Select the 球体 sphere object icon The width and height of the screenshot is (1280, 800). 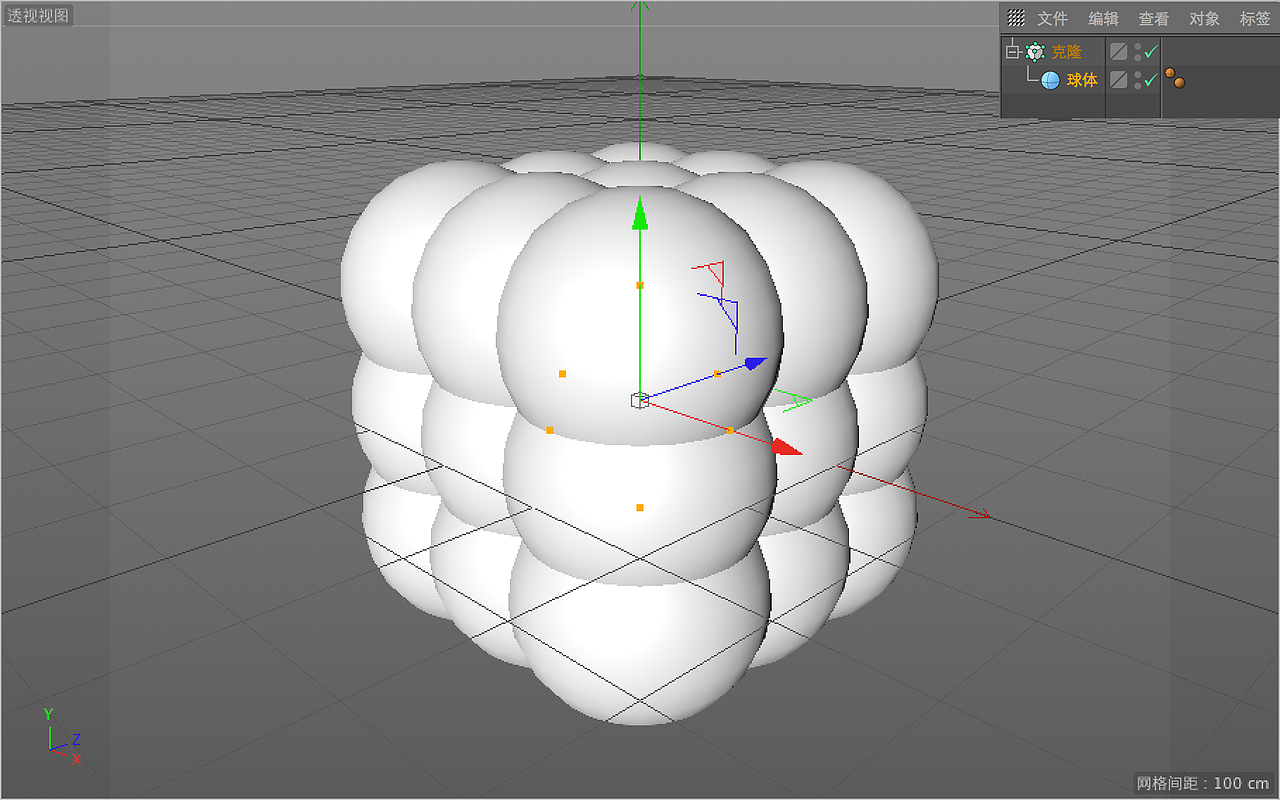[1050, 80]
